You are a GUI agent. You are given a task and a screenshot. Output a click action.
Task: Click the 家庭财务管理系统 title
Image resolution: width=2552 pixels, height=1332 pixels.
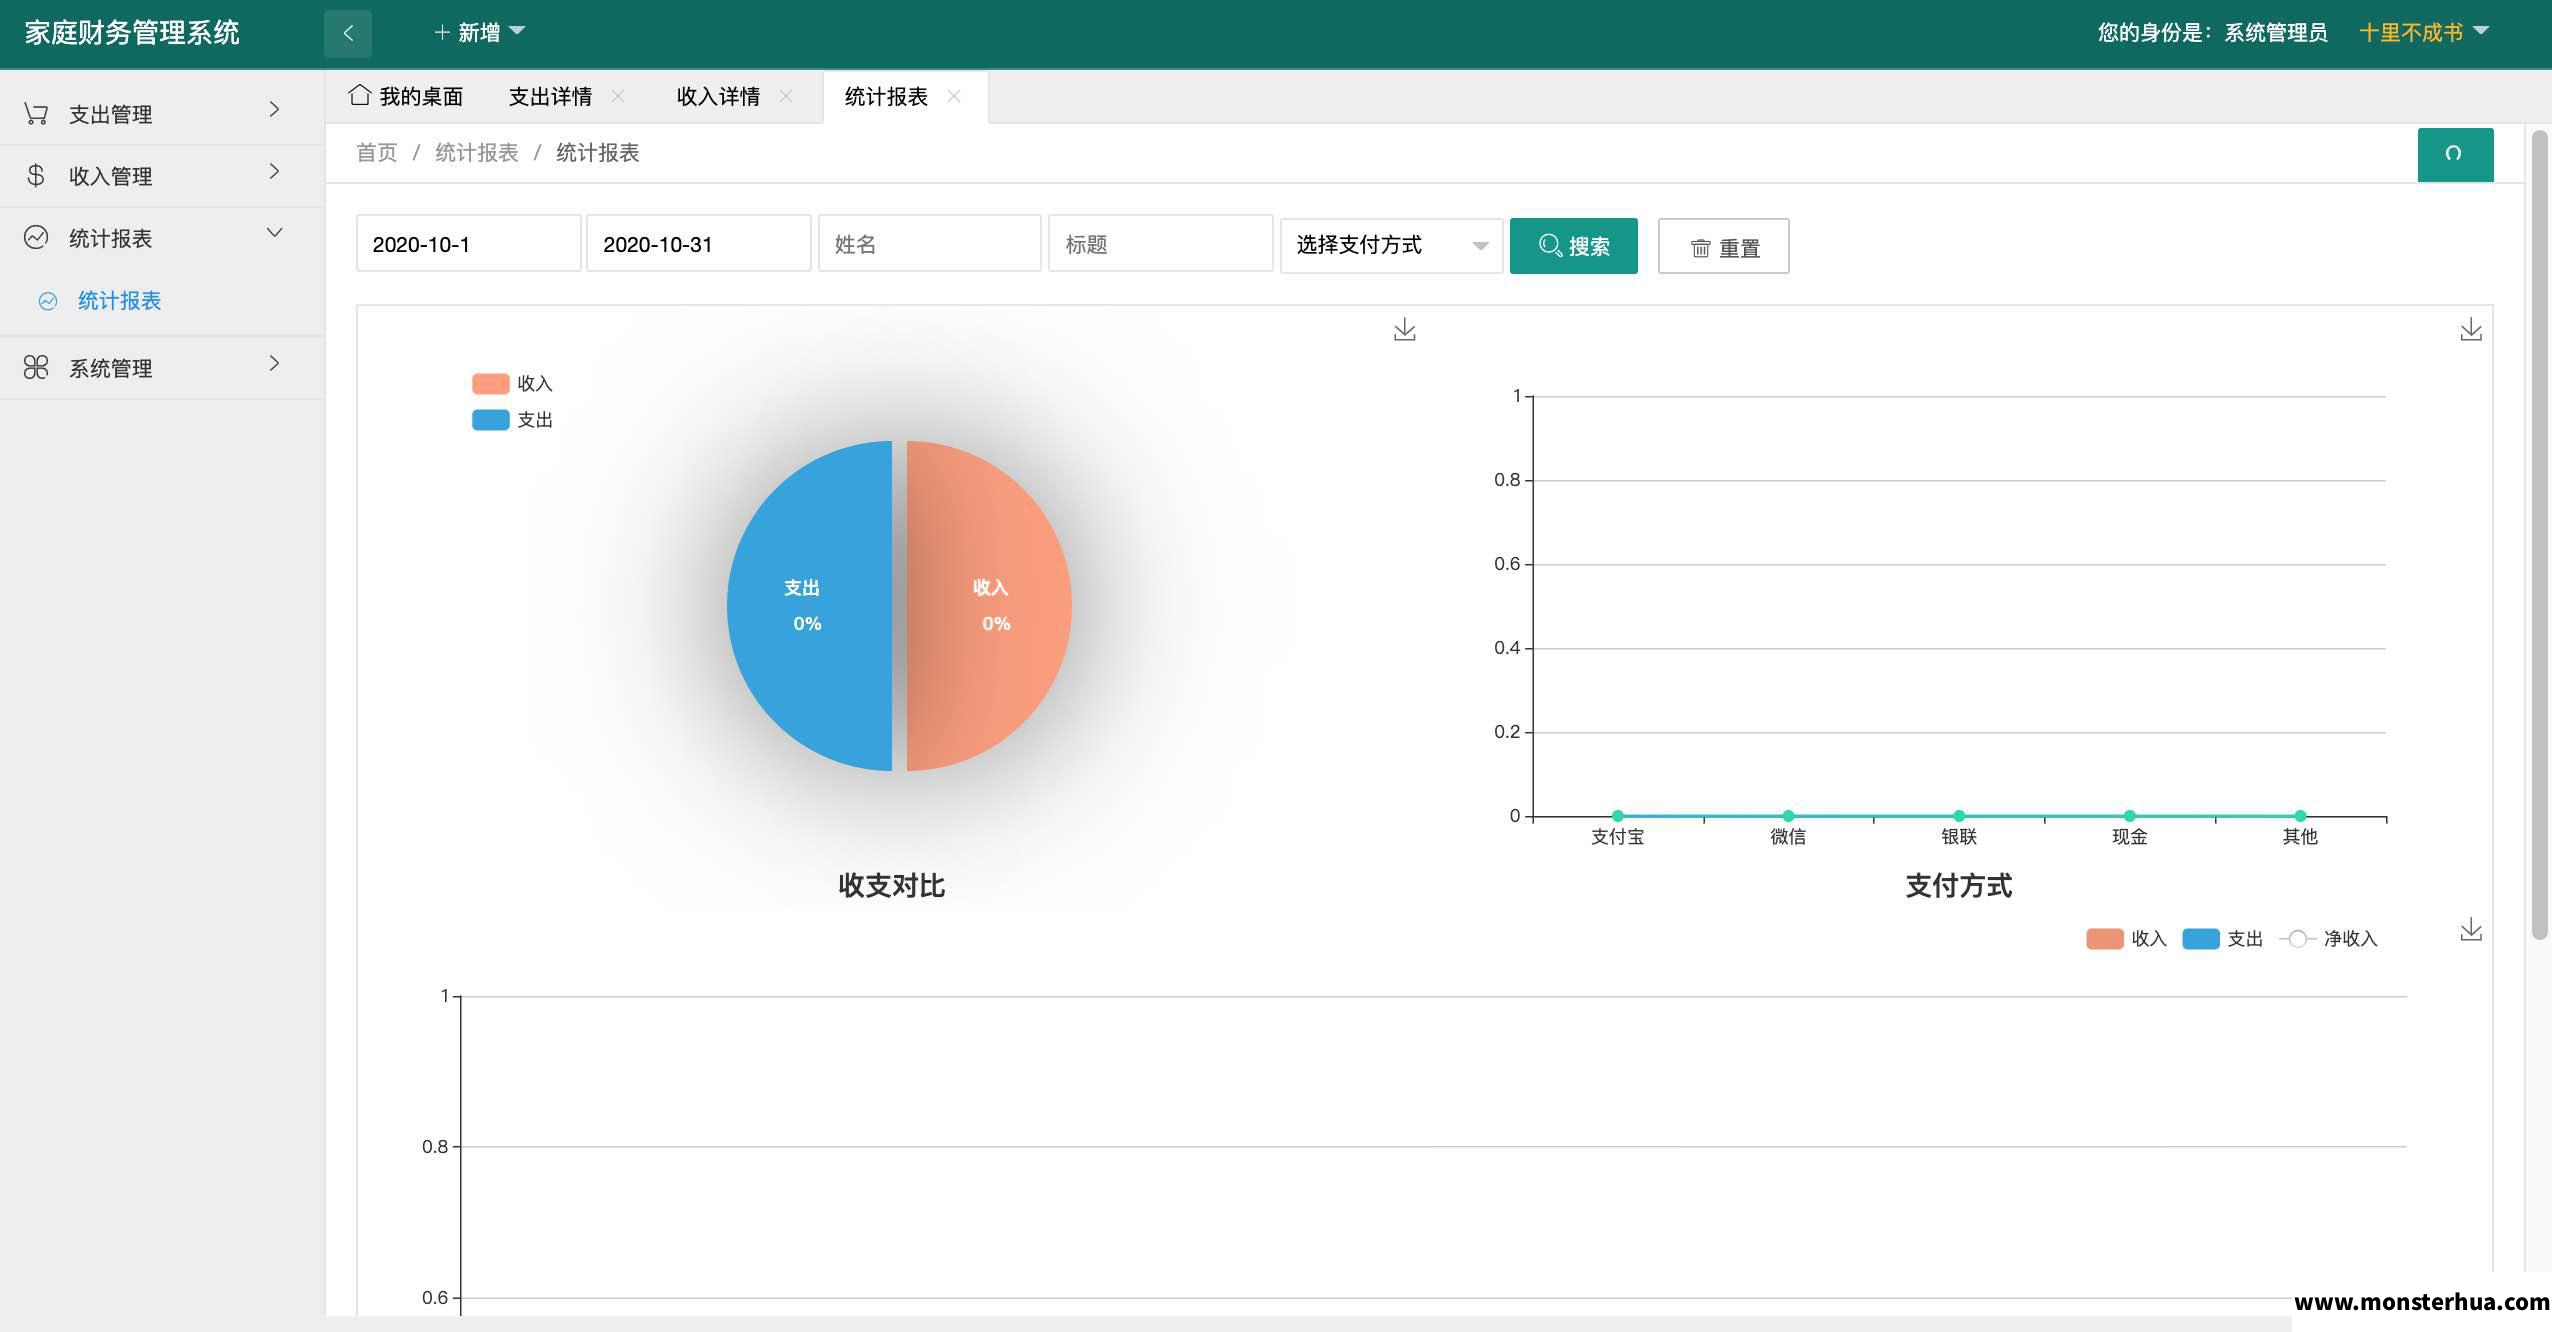coord(132,33)
